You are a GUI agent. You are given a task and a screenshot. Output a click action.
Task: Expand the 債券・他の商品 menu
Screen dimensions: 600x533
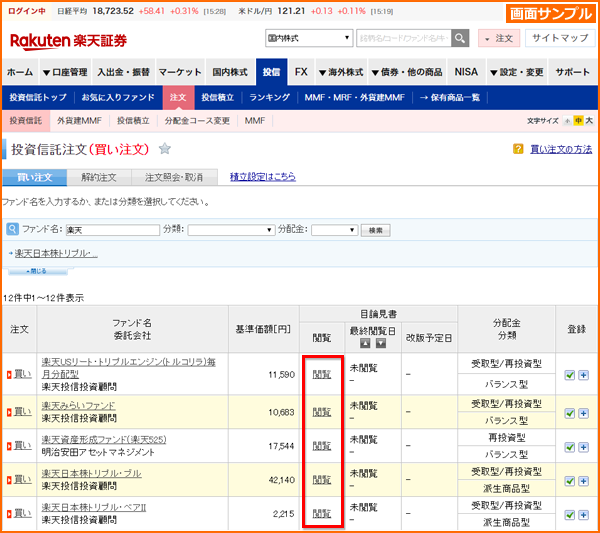click(407, 72)
